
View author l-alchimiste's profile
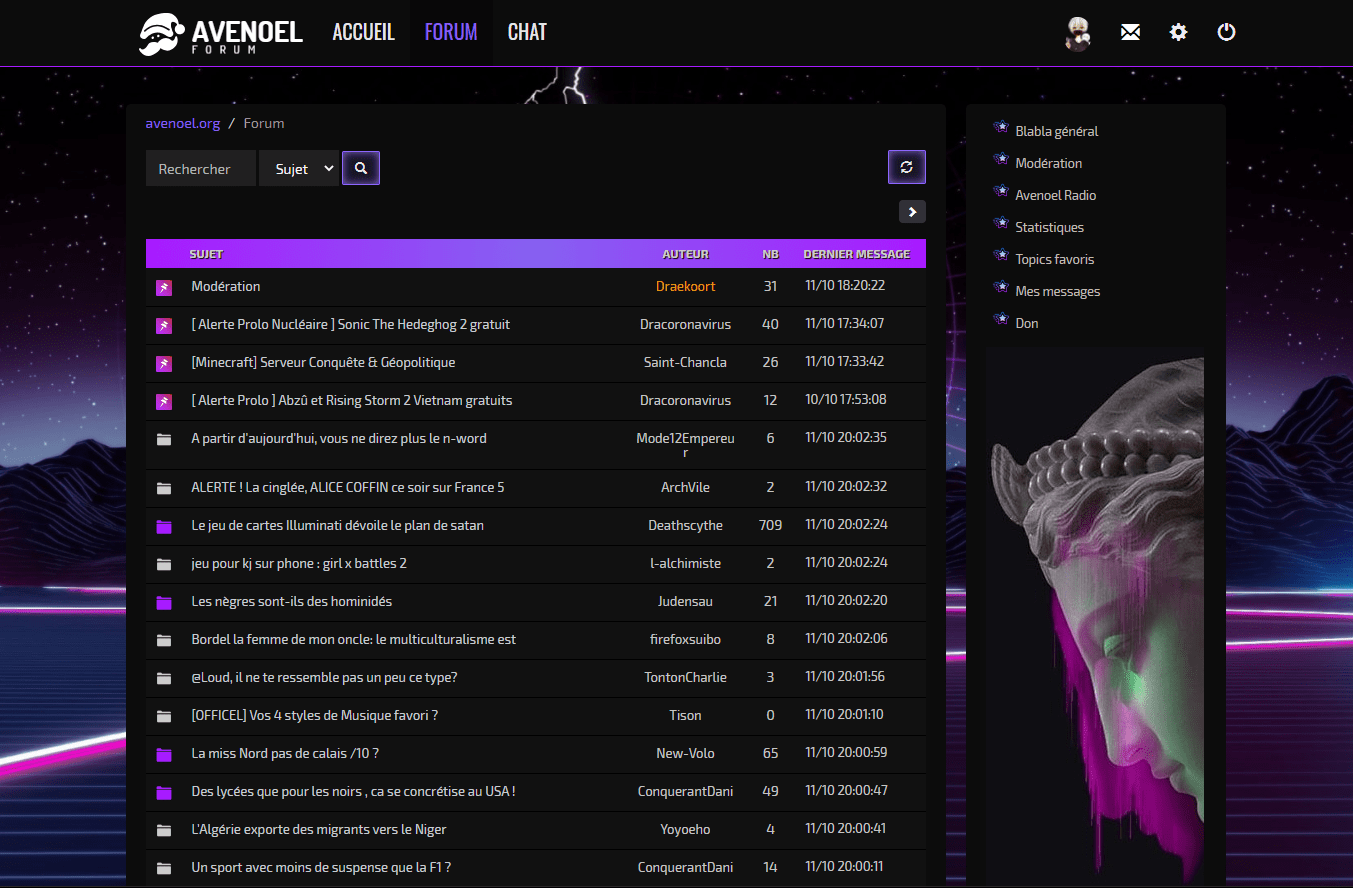point(685,563)
